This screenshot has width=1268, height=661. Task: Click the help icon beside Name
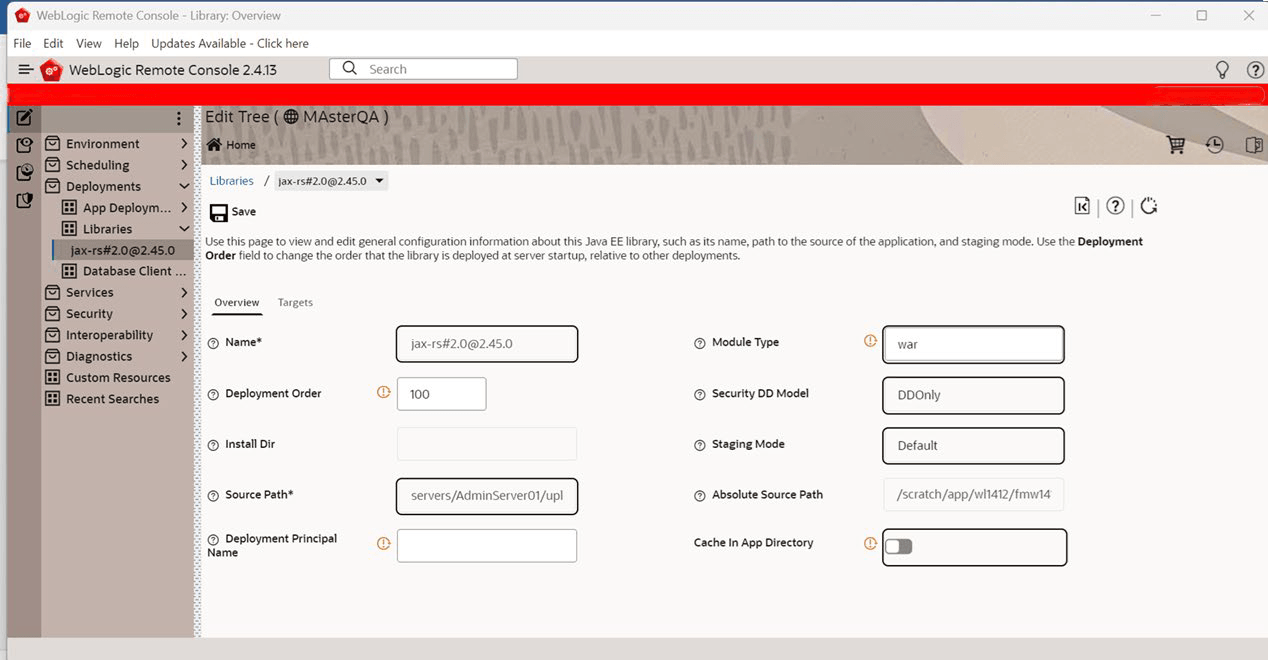[x=213, y=343]
